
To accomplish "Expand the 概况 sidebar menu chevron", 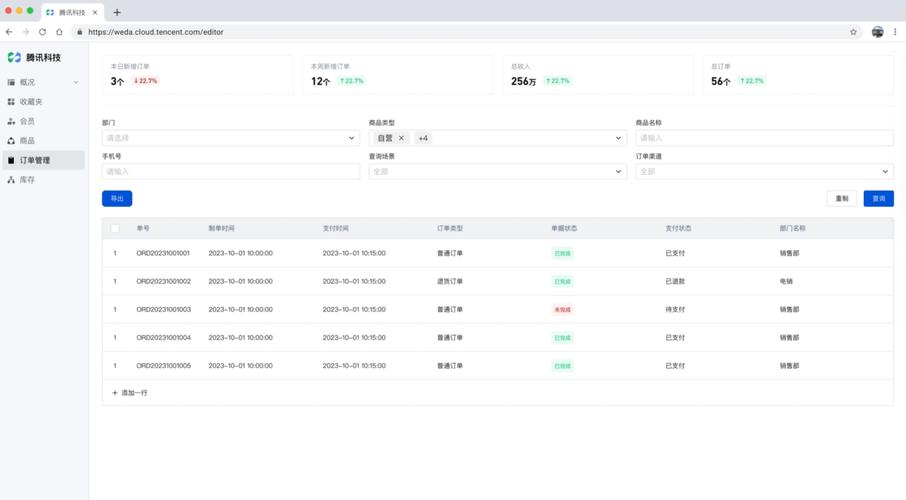I will click(76, 82).
